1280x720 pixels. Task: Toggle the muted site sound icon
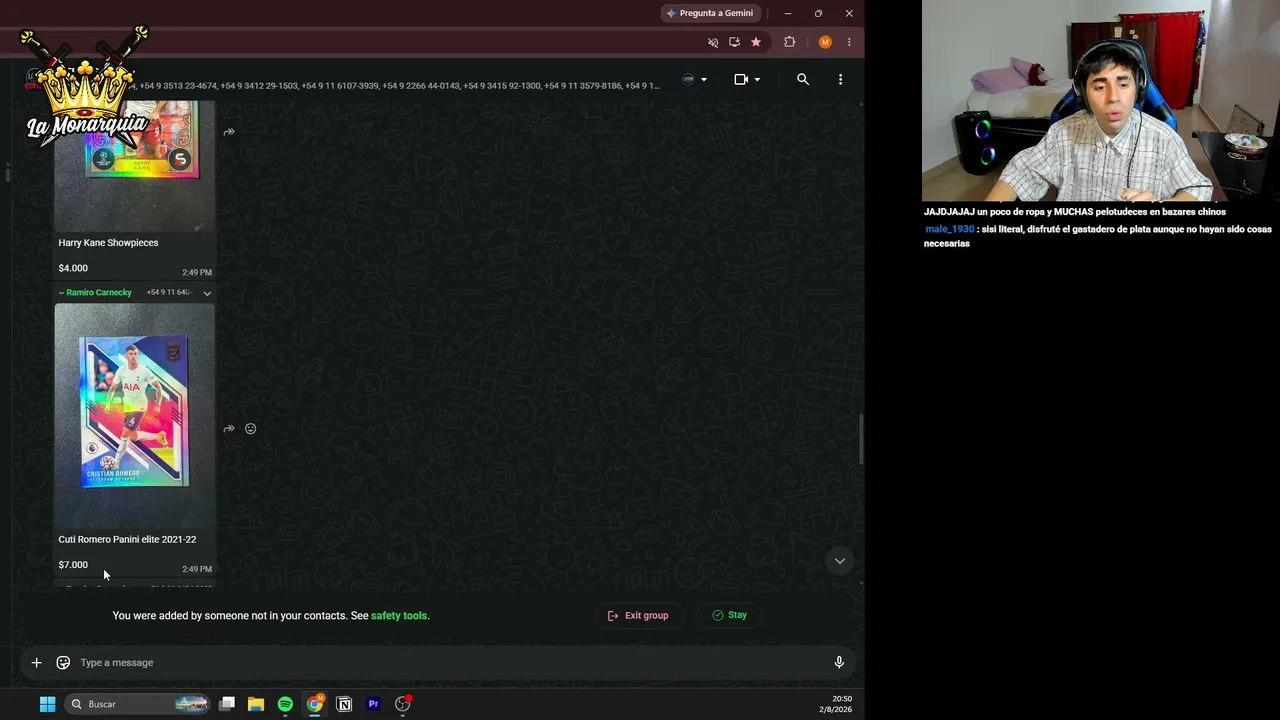click(x=713, y=42)
